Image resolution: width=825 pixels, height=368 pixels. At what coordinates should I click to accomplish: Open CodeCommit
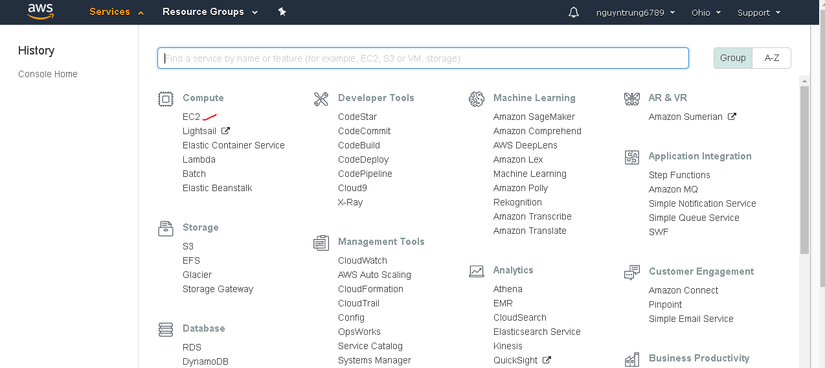pos(364,131)
